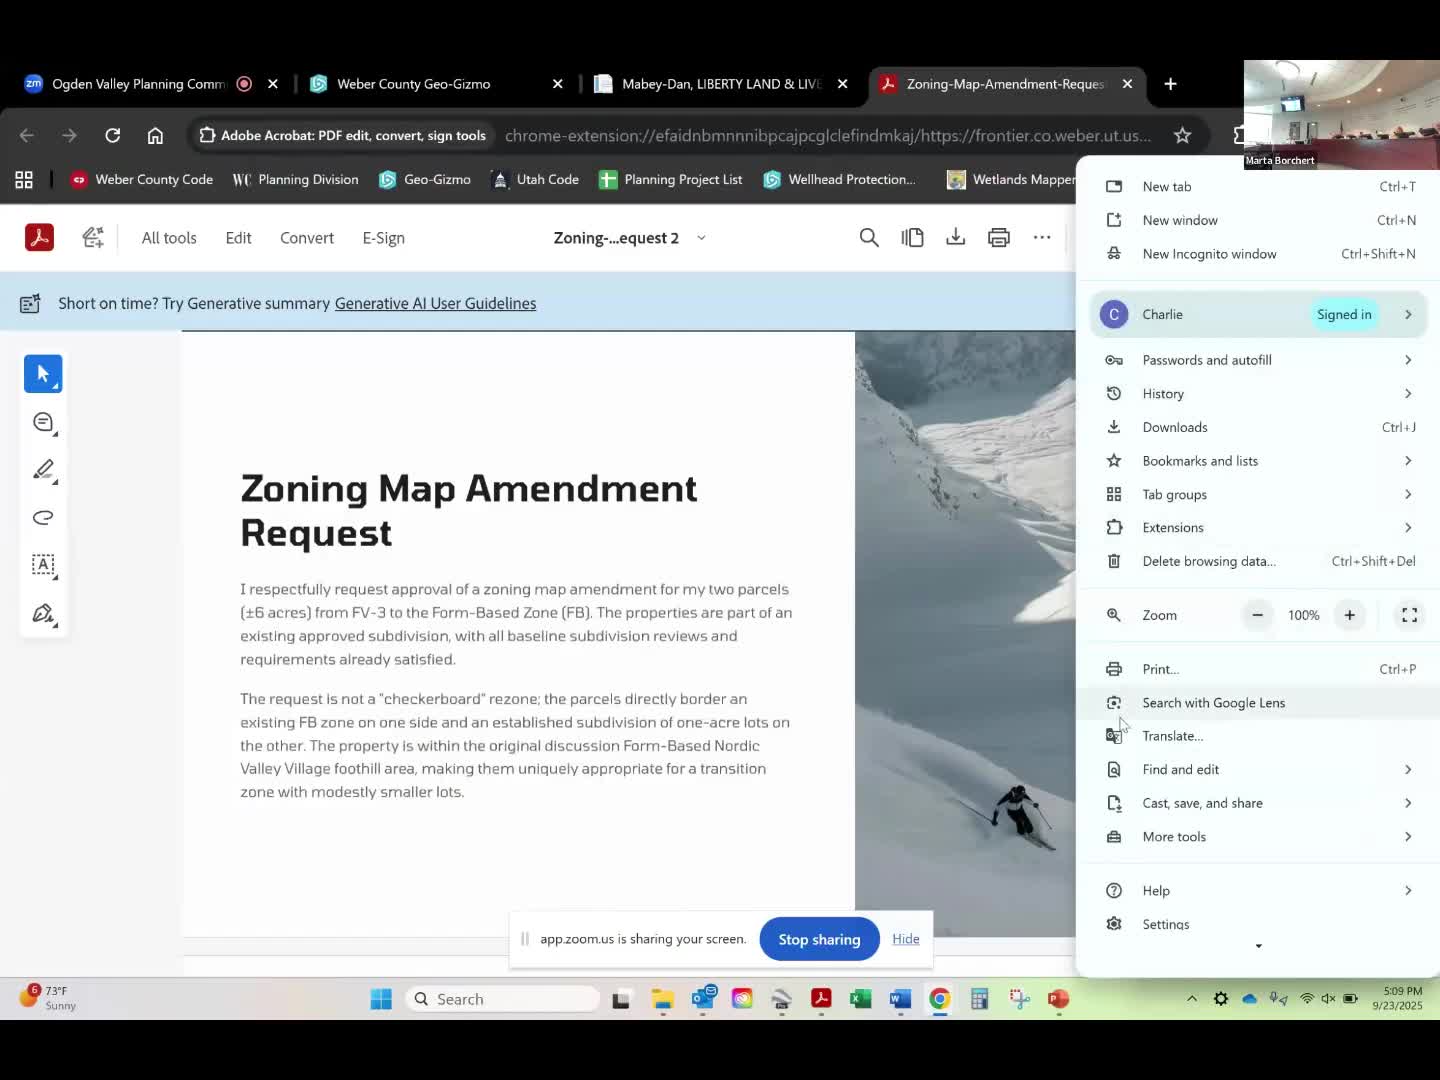The height and width of the screenshot is (1080, 1440).
Task: Open Weber County Code bookmark
Action: pyautogui.click(x=142, y=180)
